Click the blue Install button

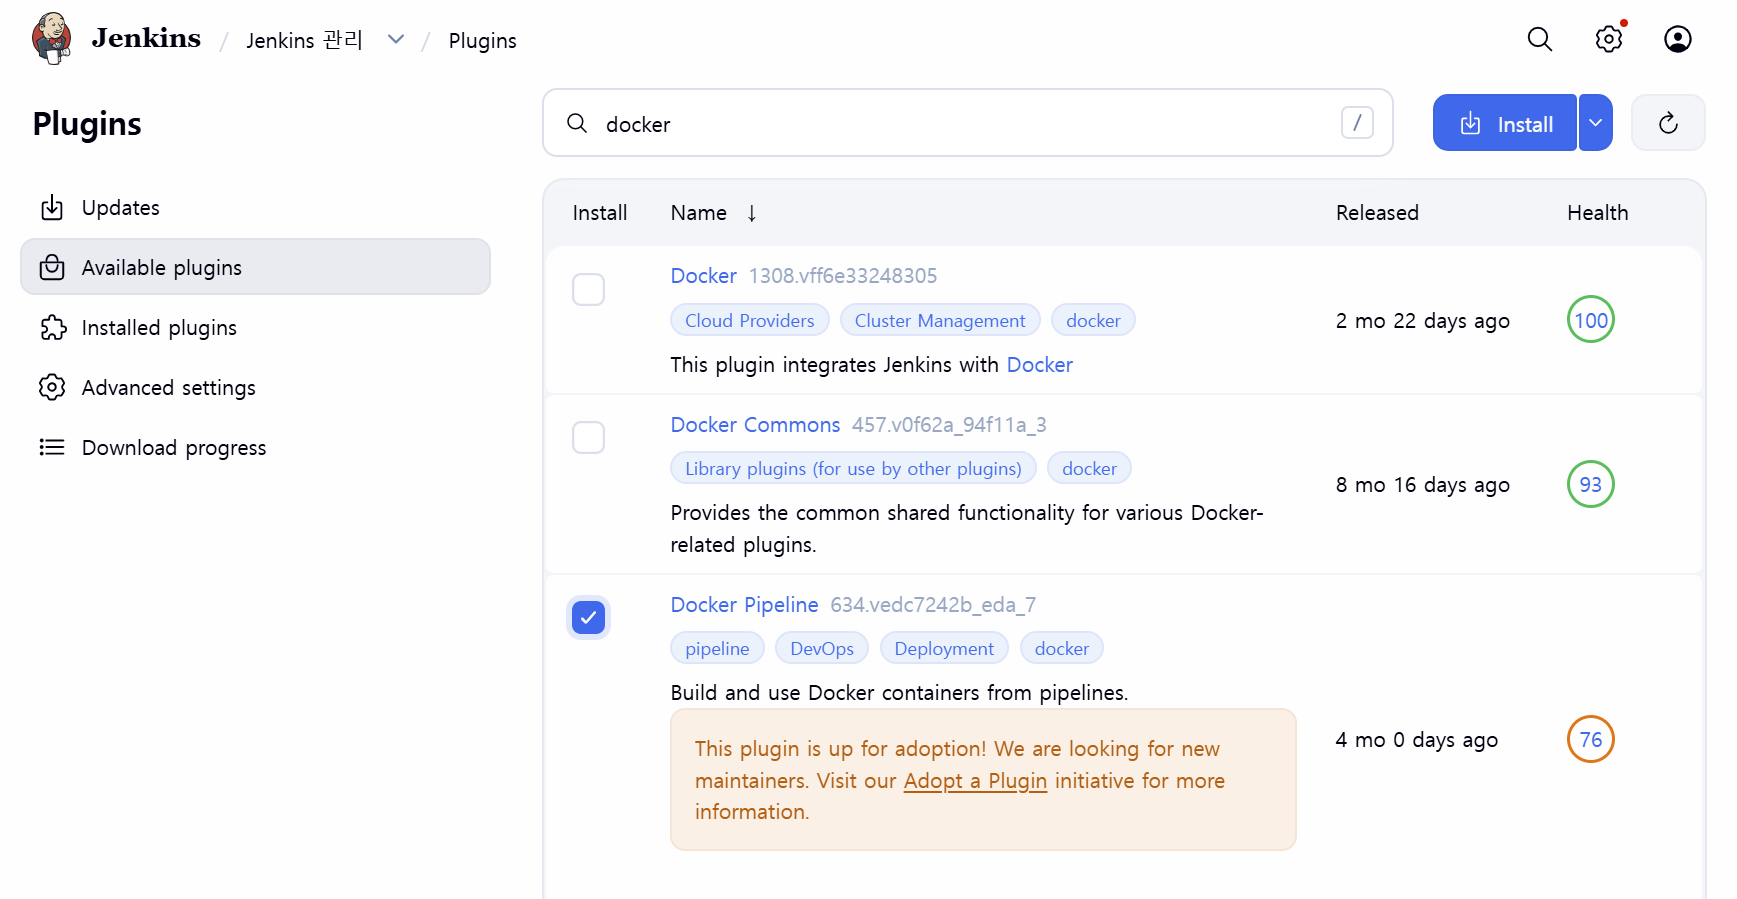click(x=1505, y=123)
